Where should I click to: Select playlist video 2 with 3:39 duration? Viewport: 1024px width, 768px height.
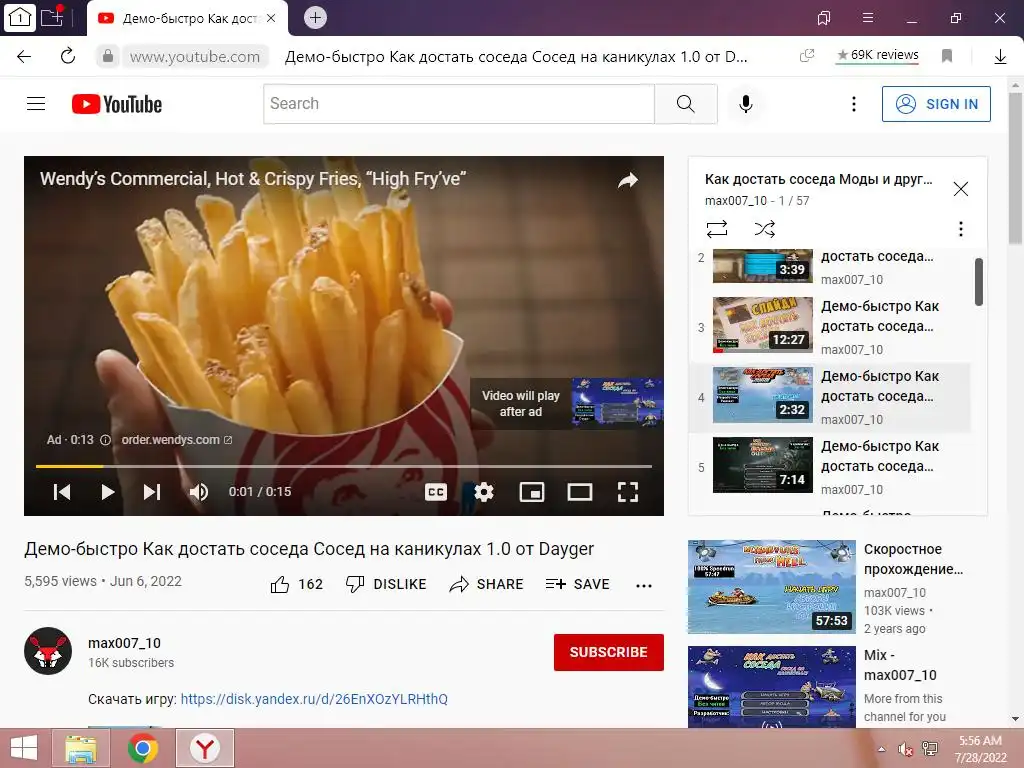click(831, 268)
